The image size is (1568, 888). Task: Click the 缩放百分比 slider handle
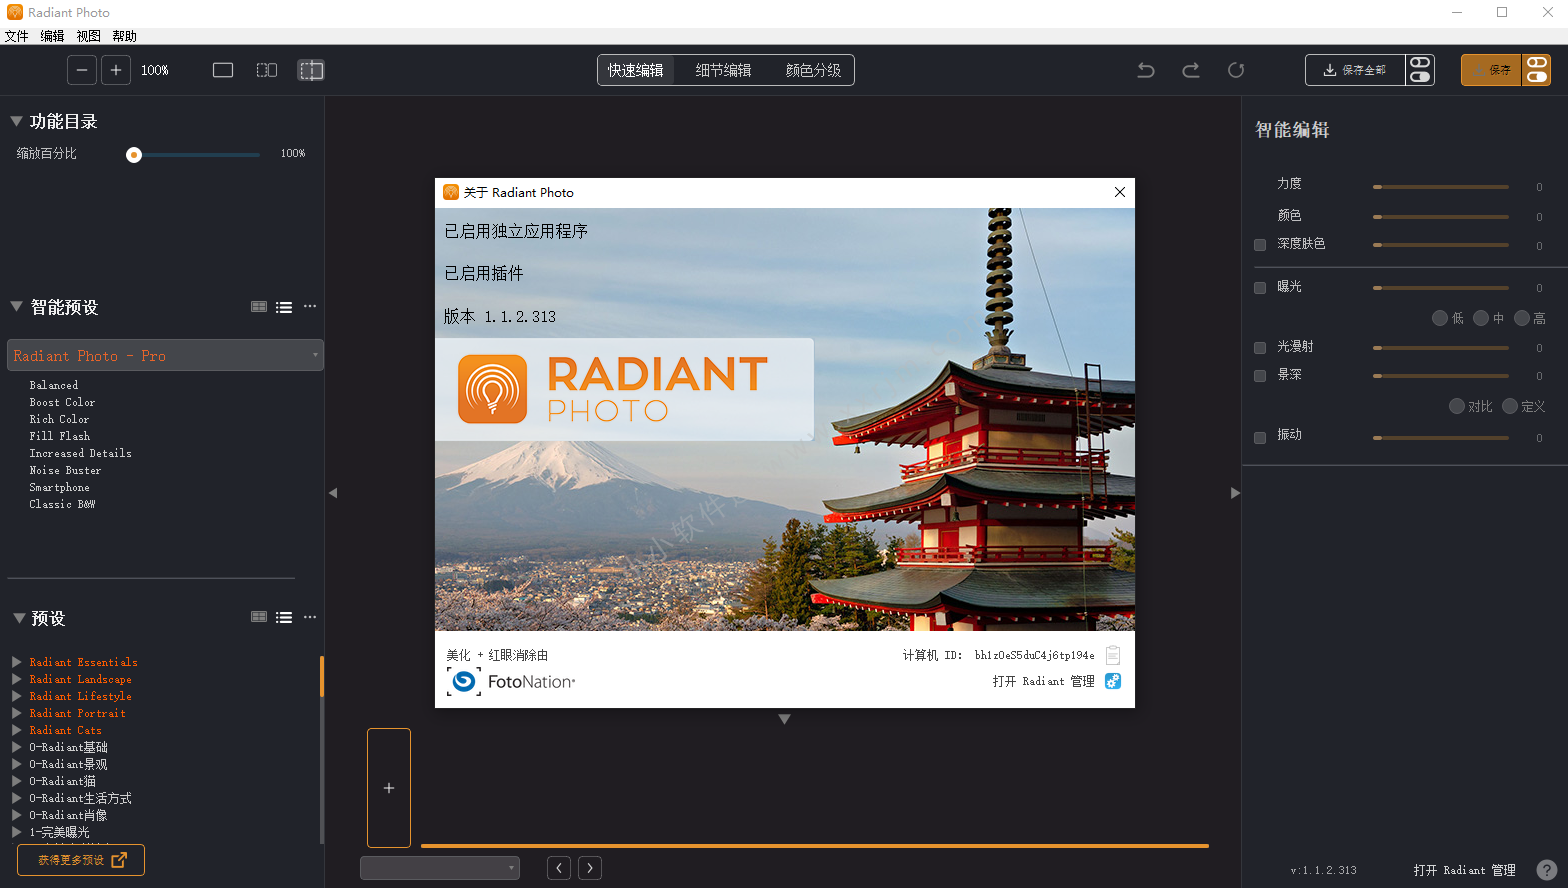click(x=134, y=154)
